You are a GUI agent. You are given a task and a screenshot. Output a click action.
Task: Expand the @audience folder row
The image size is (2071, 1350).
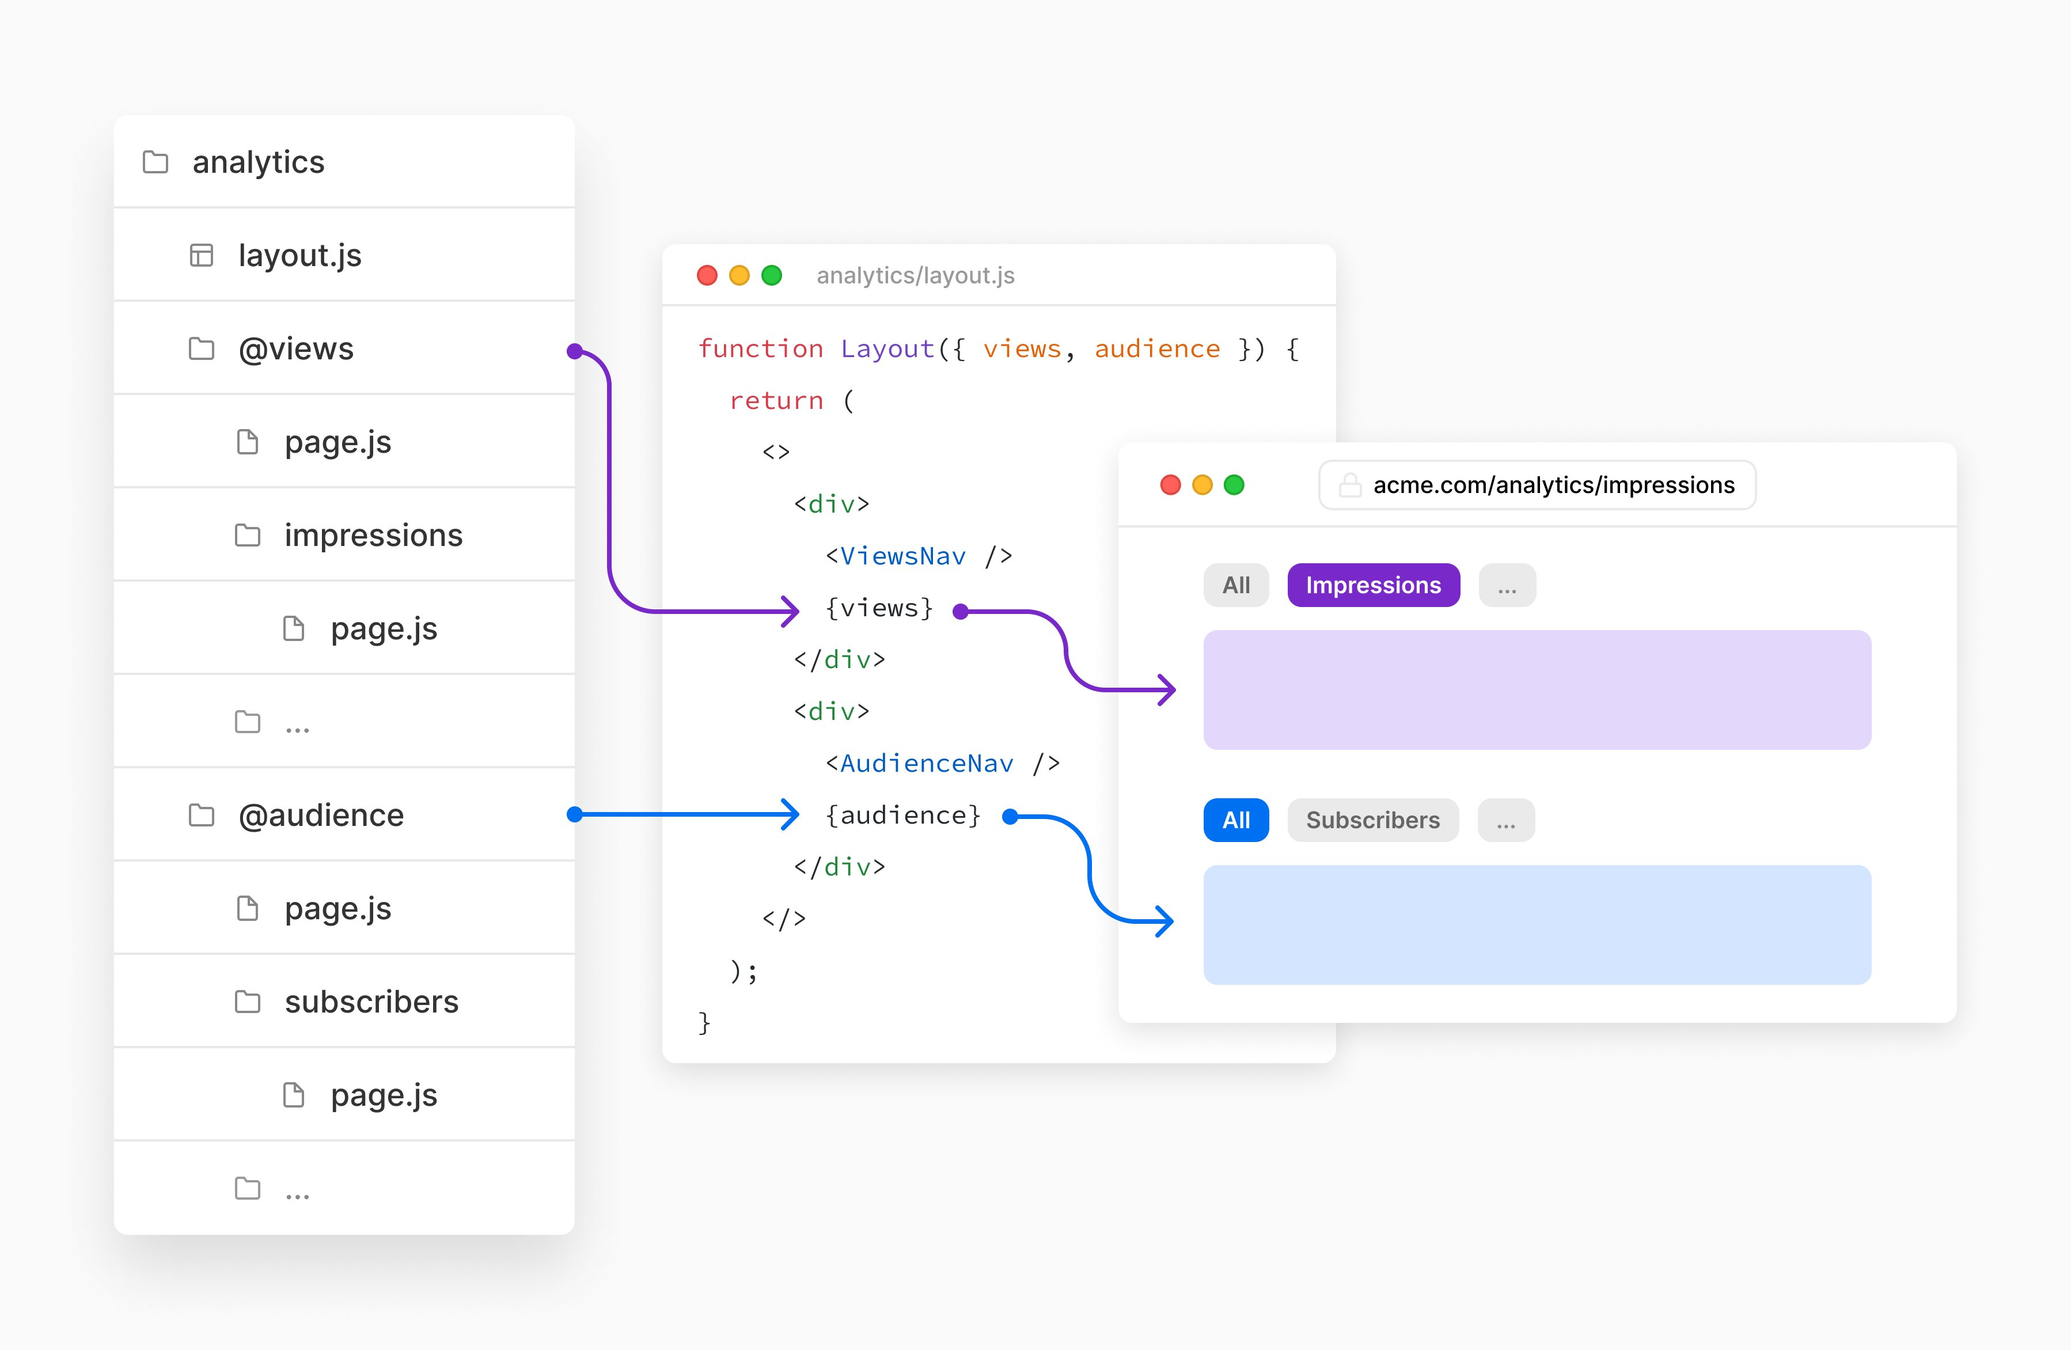point(320,815)
